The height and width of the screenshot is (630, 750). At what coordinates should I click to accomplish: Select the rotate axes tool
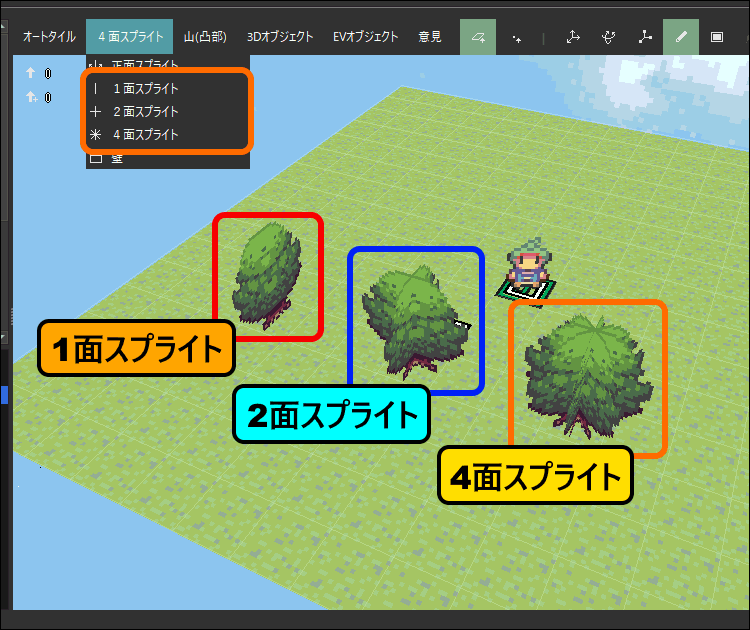[x=609, y=37]
